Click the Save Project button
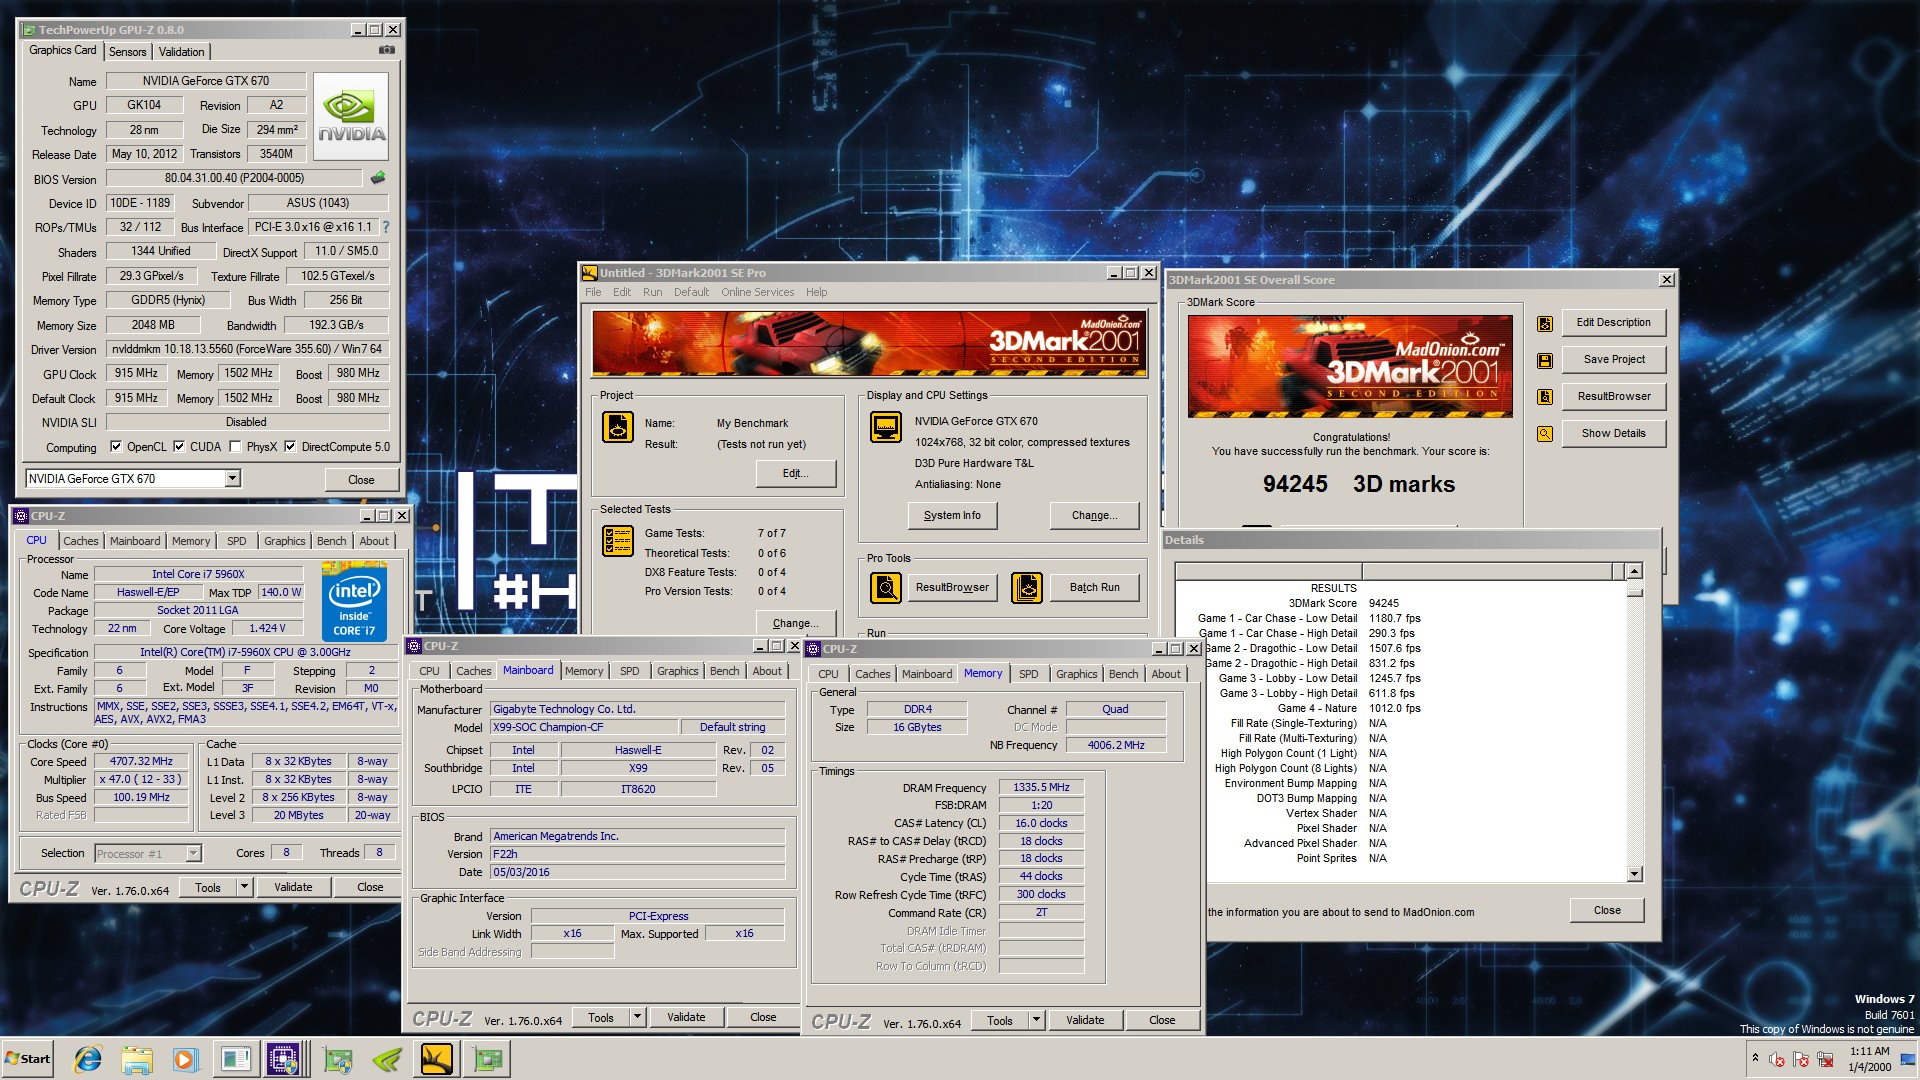 (x=1613, y=360)
